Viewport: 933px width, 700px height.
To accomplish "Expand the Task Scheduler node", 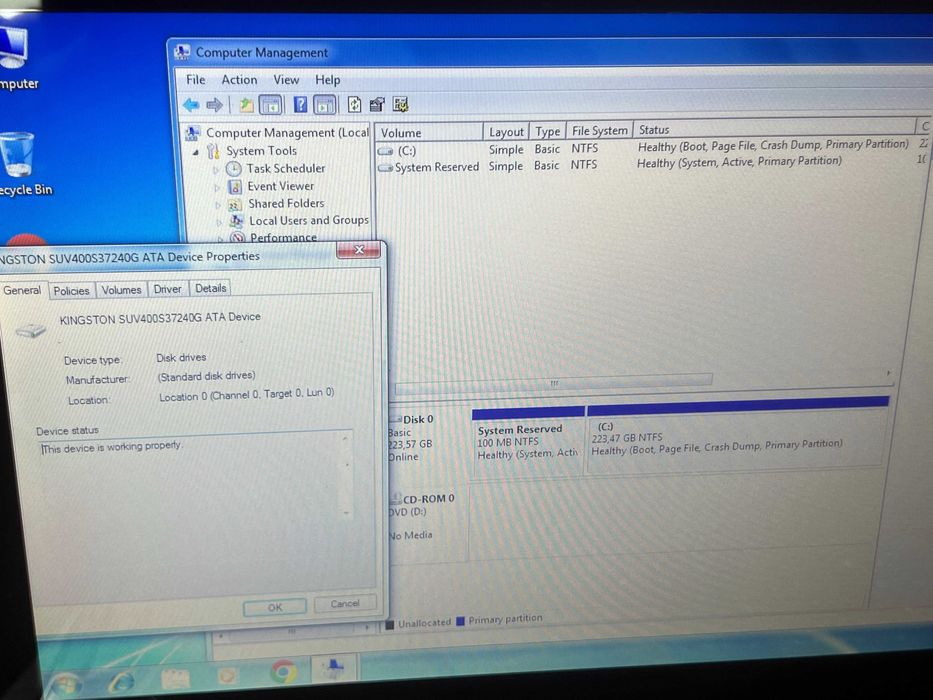I will tap(216, 170).
